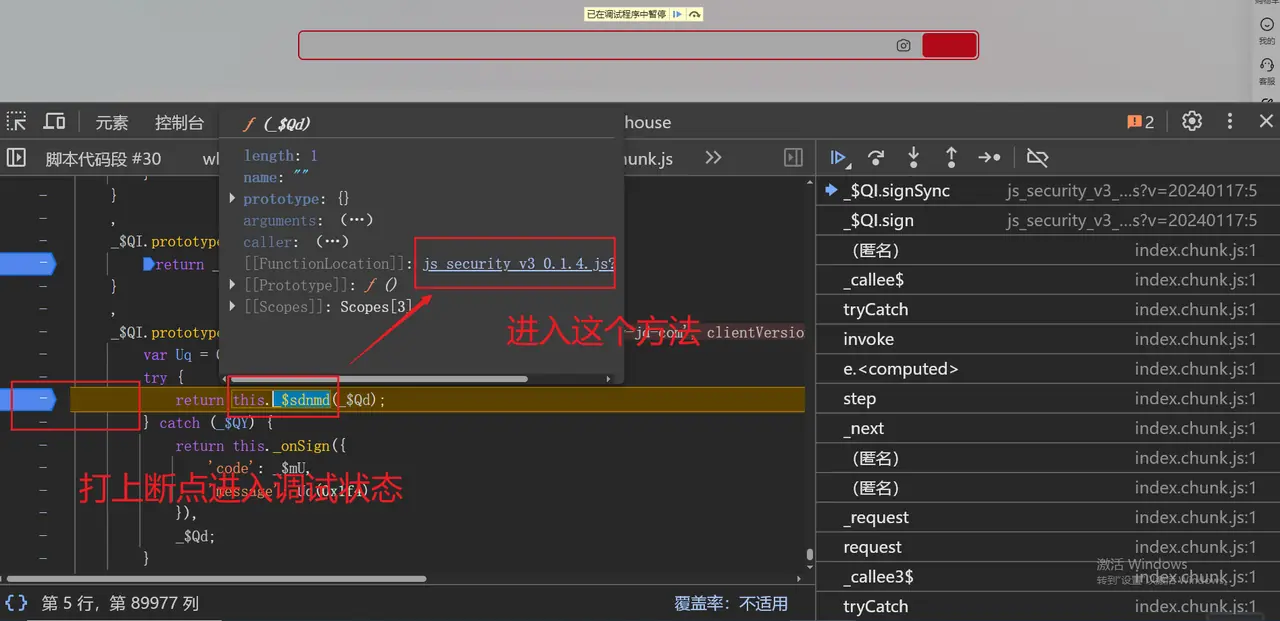Toggle deactivate breakpoints icon
Image resolution: width=1280 pixels, height=621 pixels.
click(x=1037, y=158)
